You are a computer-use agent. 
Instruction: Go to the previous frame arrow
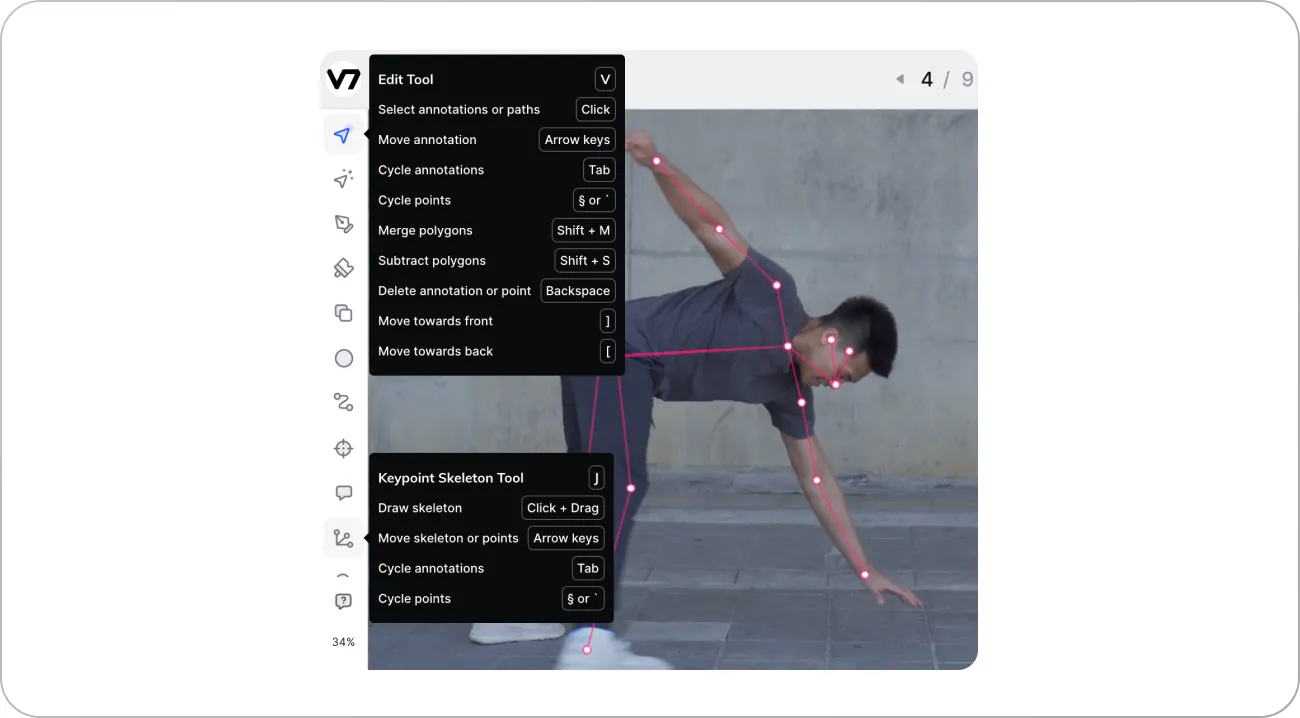899,78
